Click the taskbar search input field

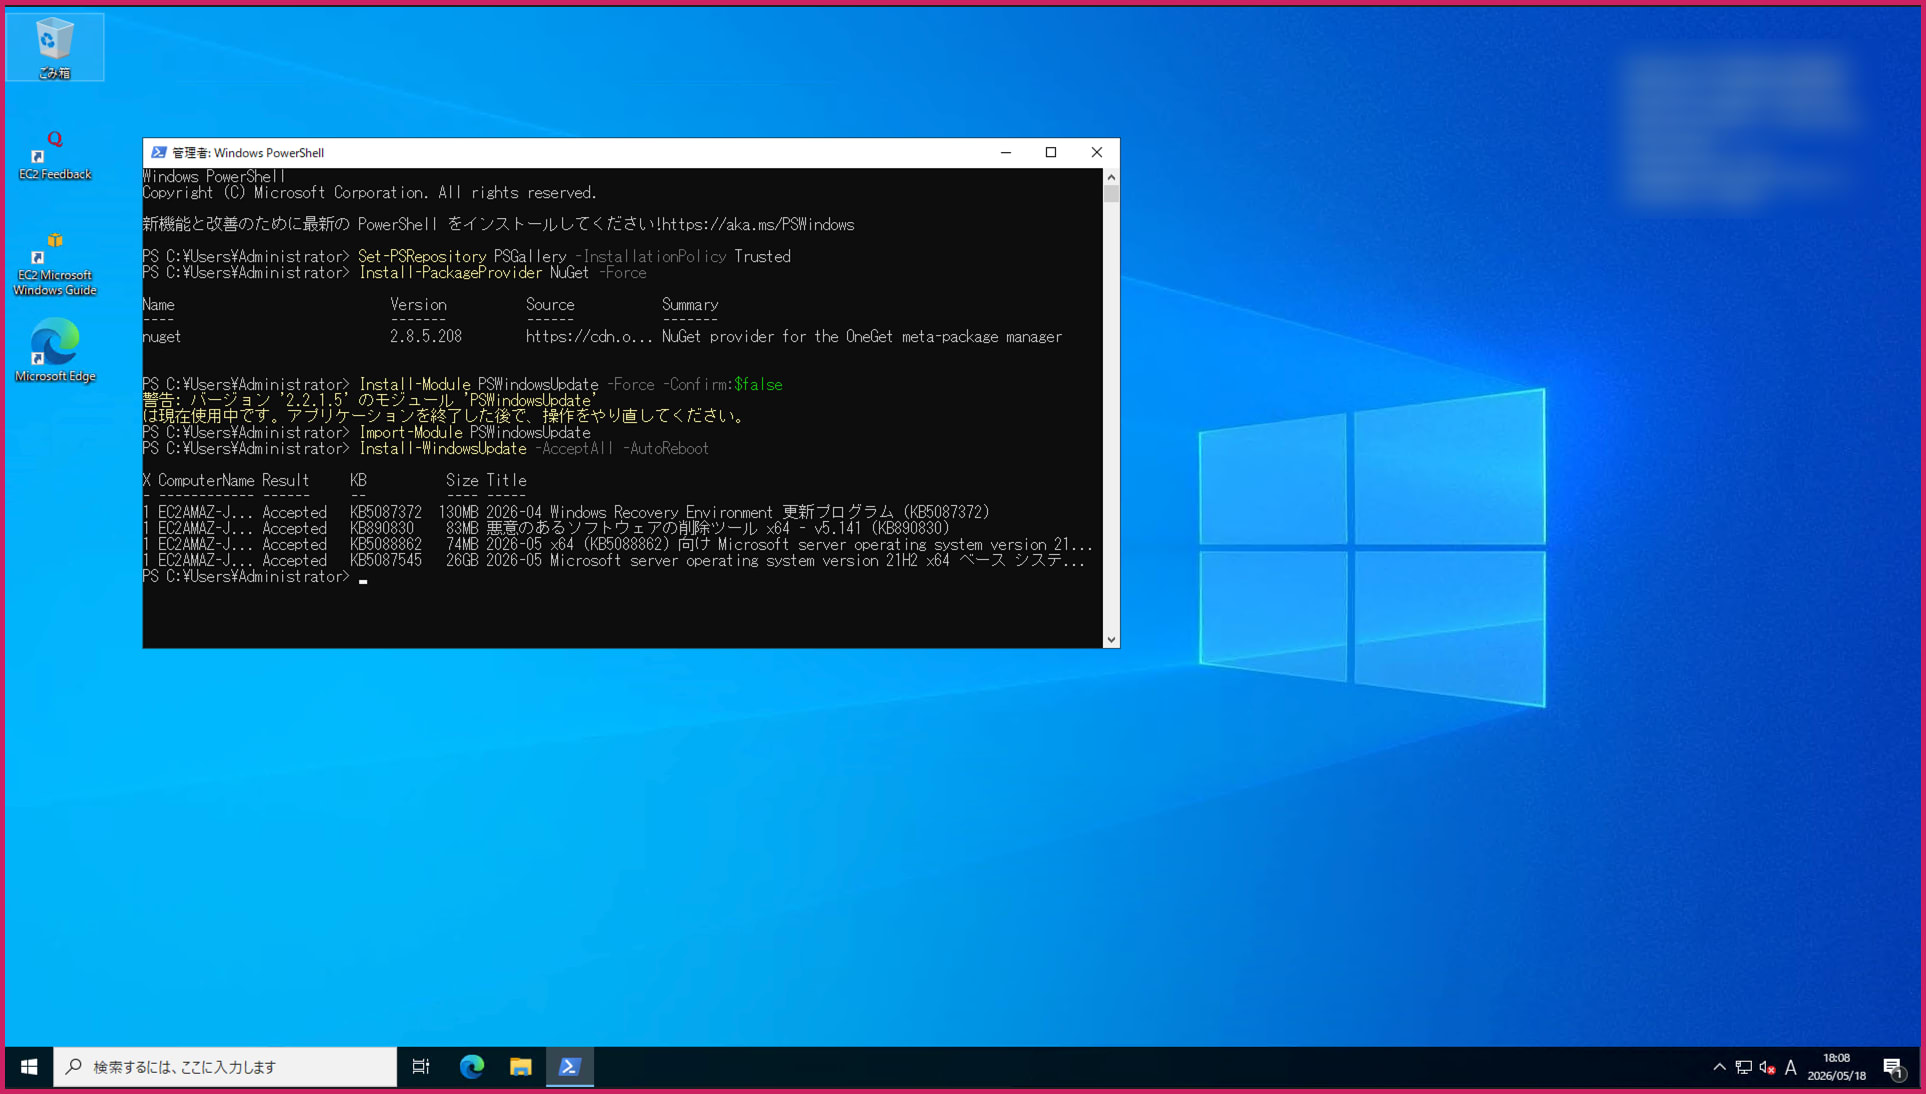[x=225, y=1067]
